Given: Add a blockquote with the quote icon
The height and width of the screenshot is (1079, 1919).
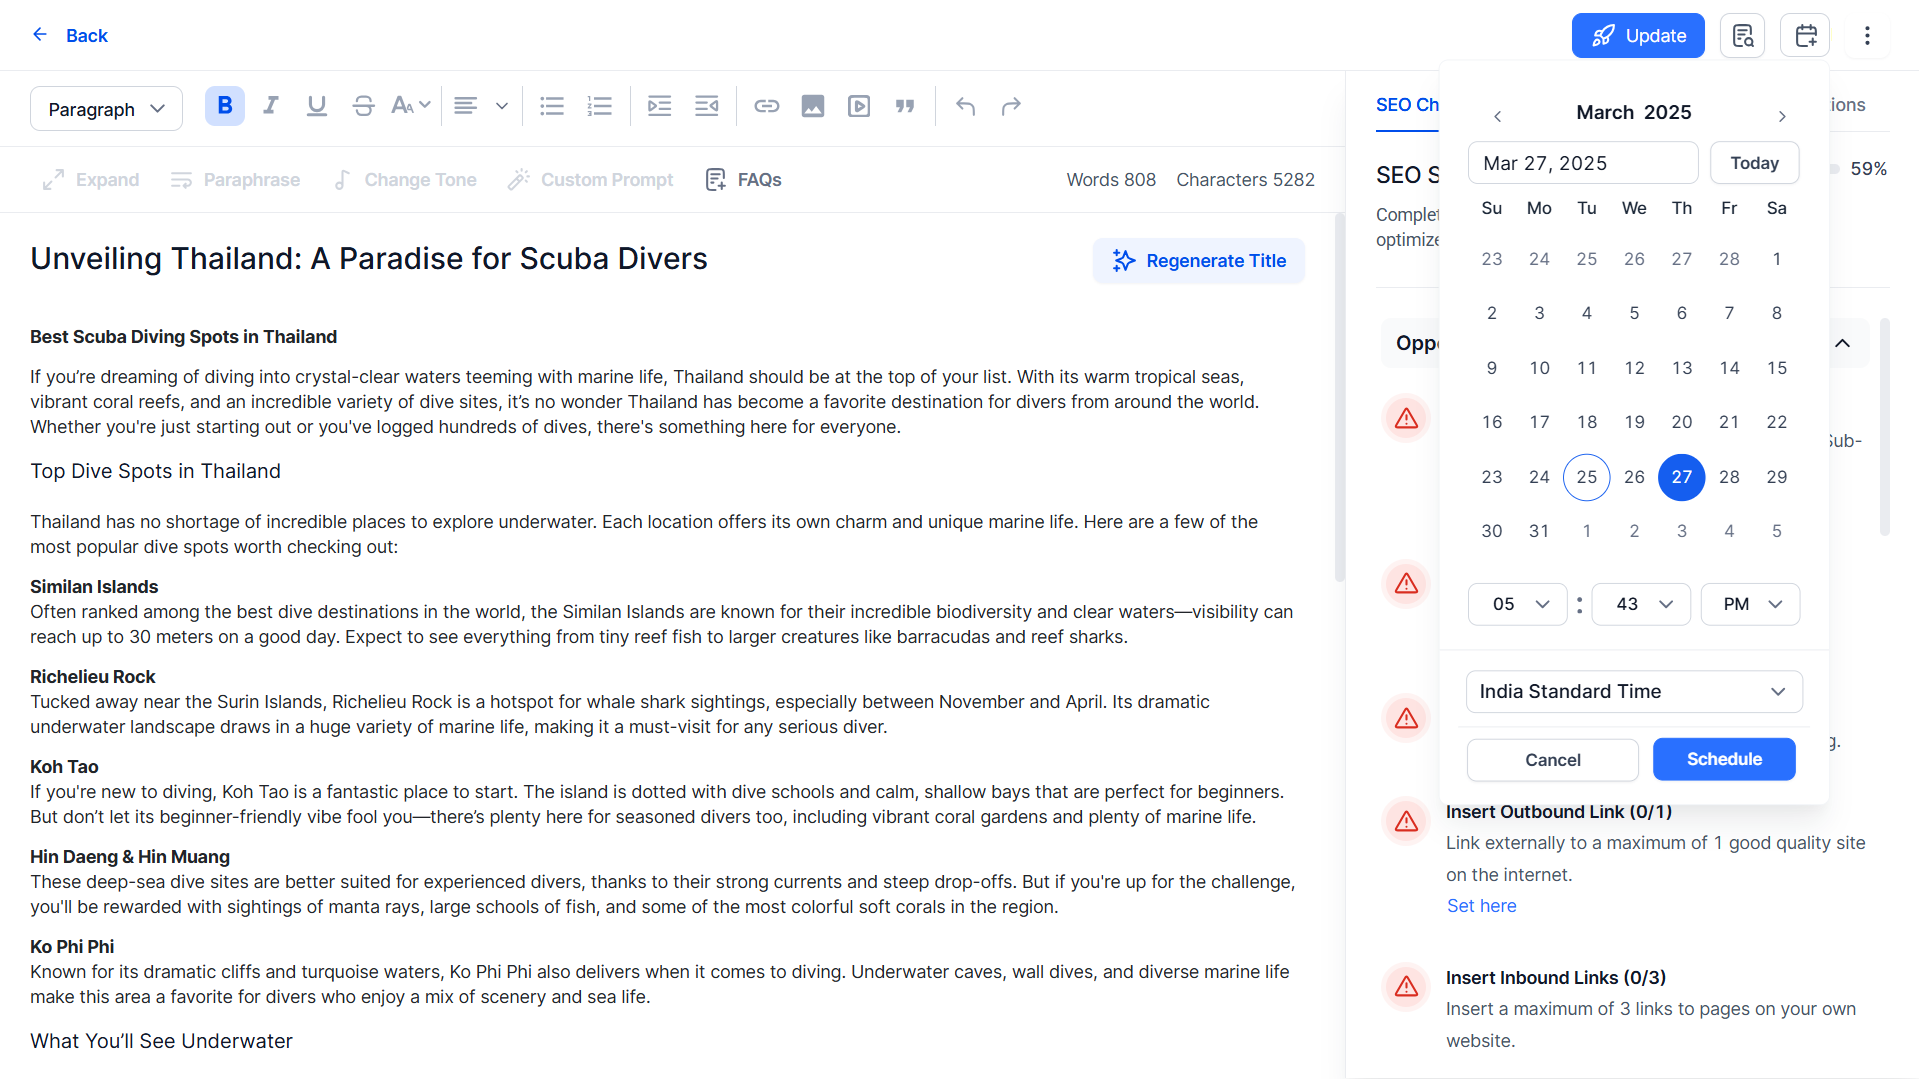Looking at the screenshot, I should coord(905,106).
